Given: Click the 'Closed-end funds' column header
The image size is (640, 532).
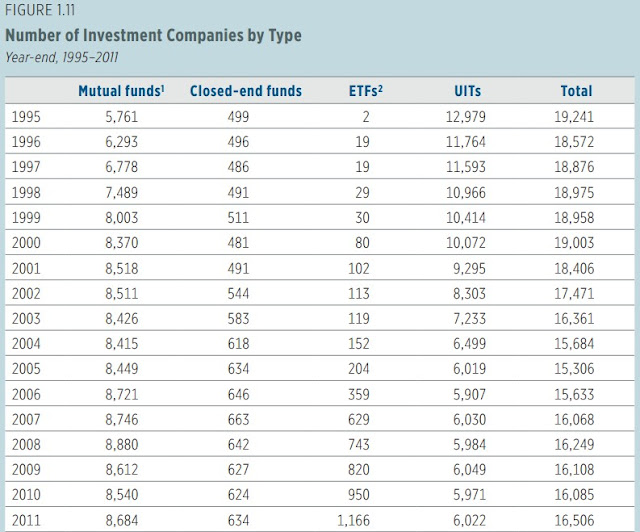Looking at the screenshot, I should pos(246,91).
